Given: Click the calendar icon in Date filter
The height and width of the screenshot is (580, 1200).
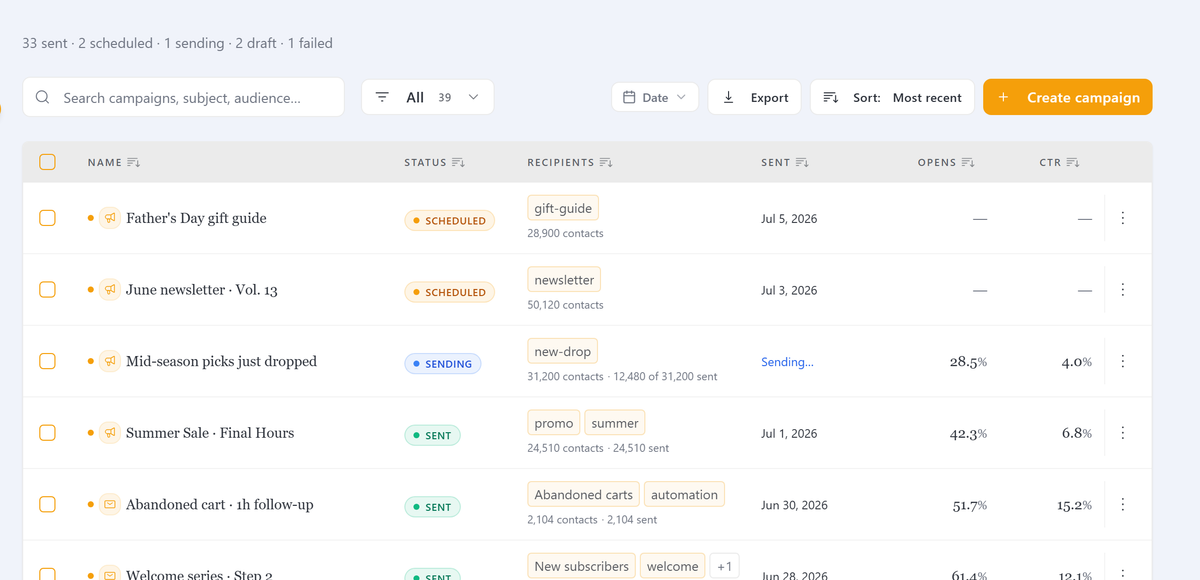Looking at the screenshot, I should pyautogui.click(x=629, y=98).
